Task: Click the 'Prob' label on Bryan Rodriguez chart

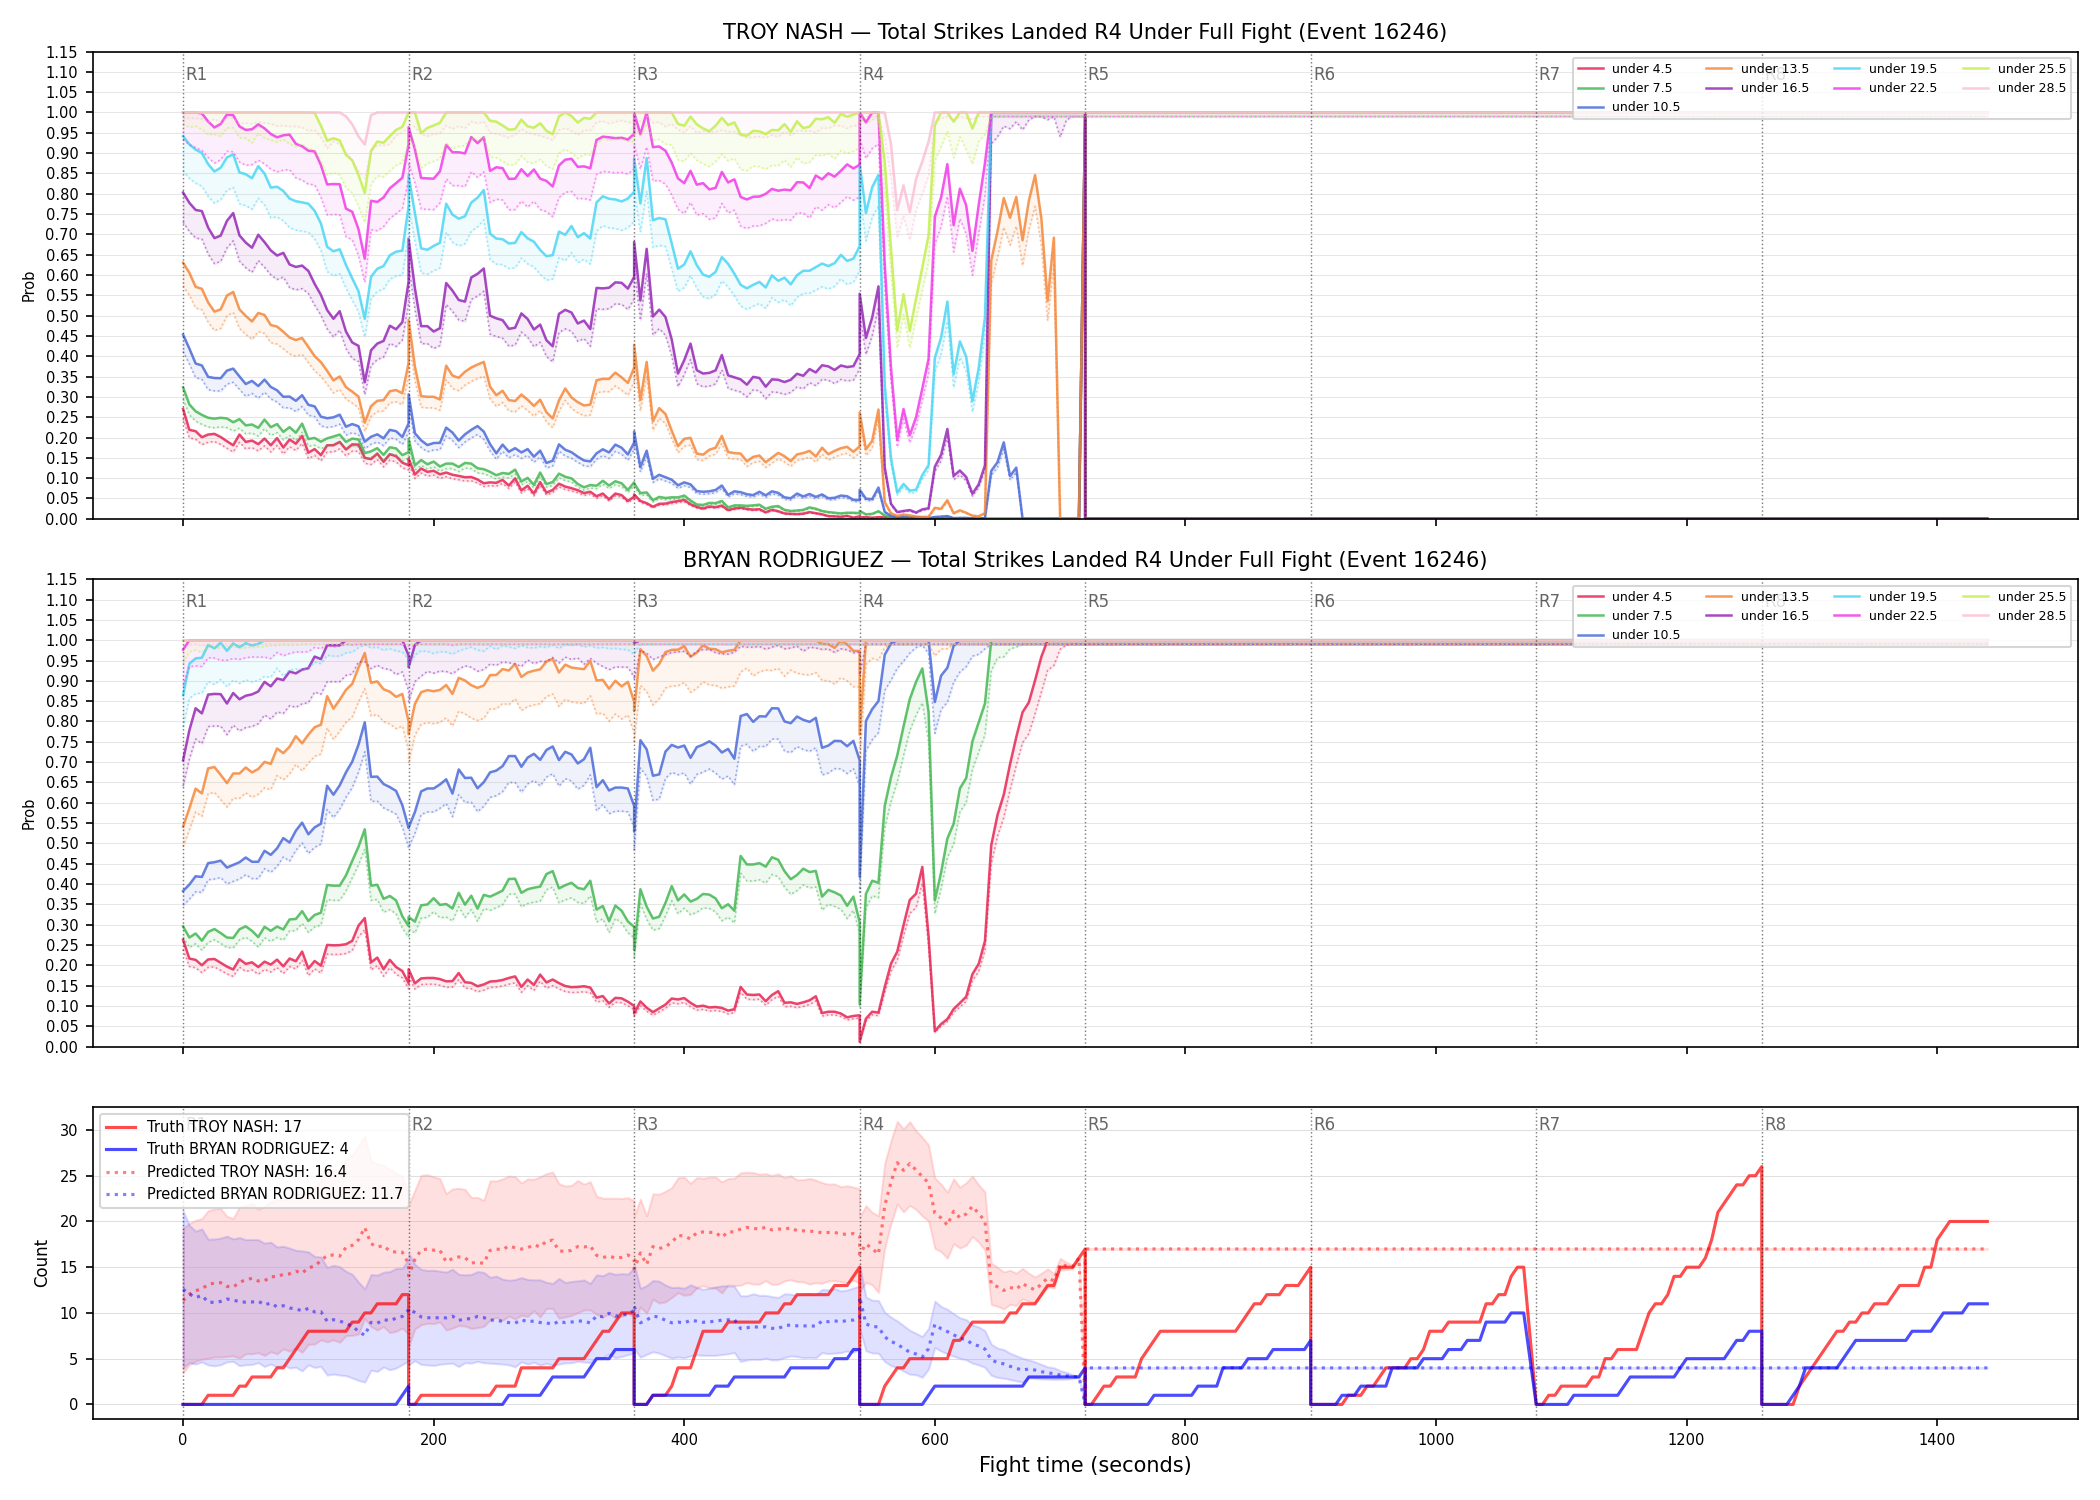Action: pos(29,814)
